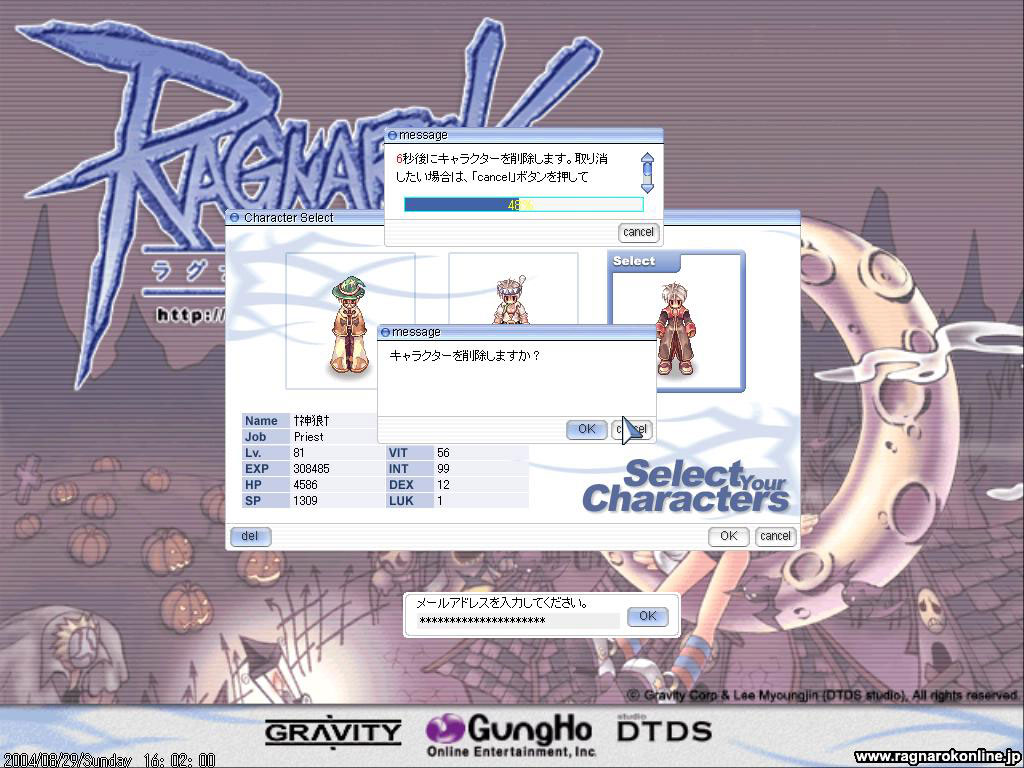Click the scroll down arrow in the countdown message
The width and height of the screenshot is (1024, 768).
click(647, 188)
